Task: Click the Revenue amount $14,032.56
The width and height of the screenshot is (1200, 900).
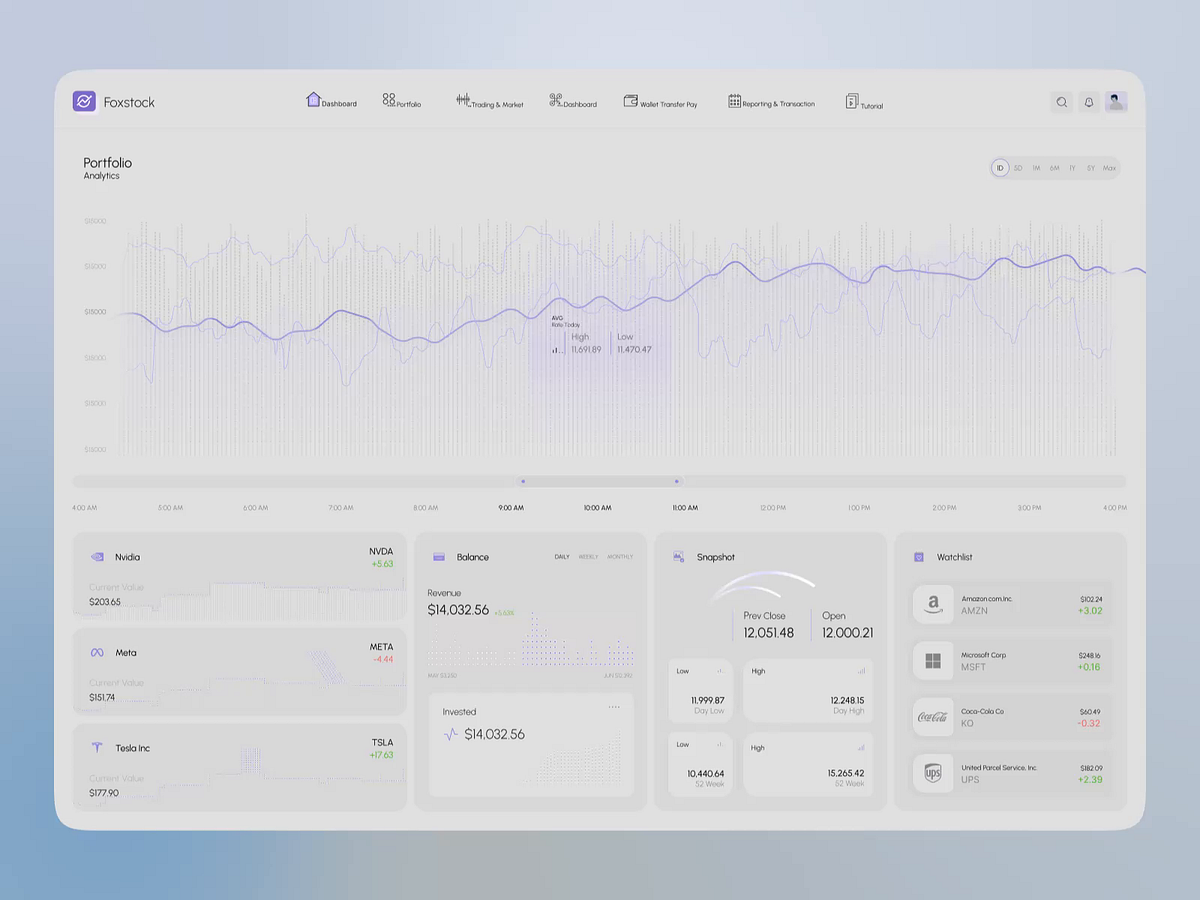Action: pyautogui.click(x=458, y=610)
